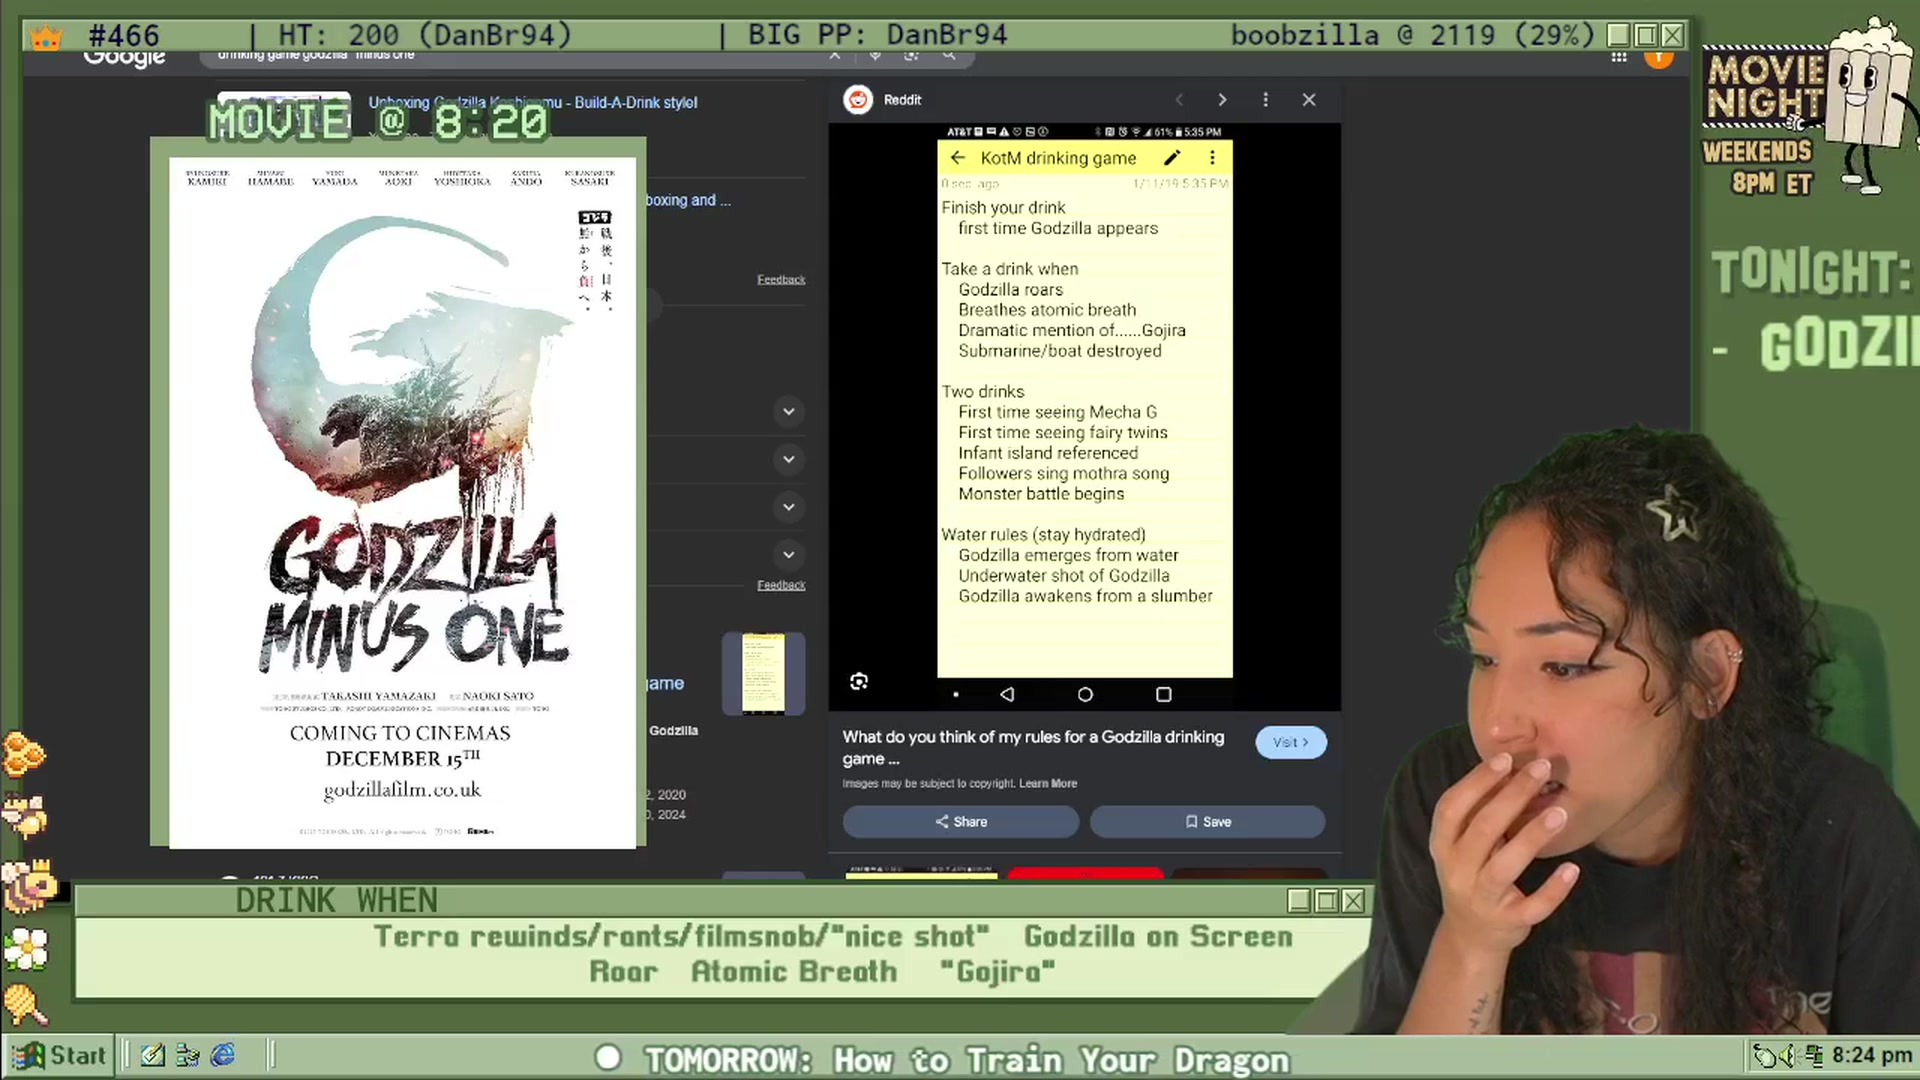This screenshot has height=1080, width=1920.
Task: Click the first Feedback link in the results
Action: tap(781, 280)
